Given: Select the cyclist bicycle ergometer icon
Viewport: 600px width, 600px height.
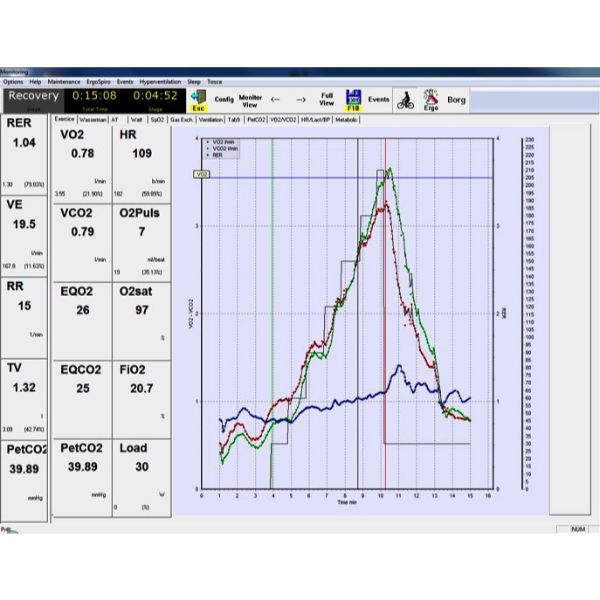Looking at the screenshot, I should [405, 100].
